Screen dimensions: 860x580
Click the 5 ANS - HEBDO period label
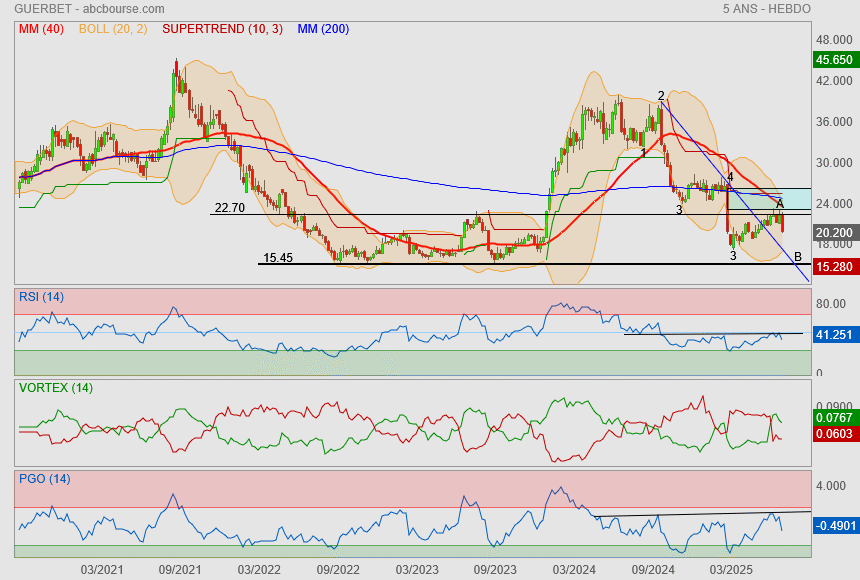coord(766,9)
